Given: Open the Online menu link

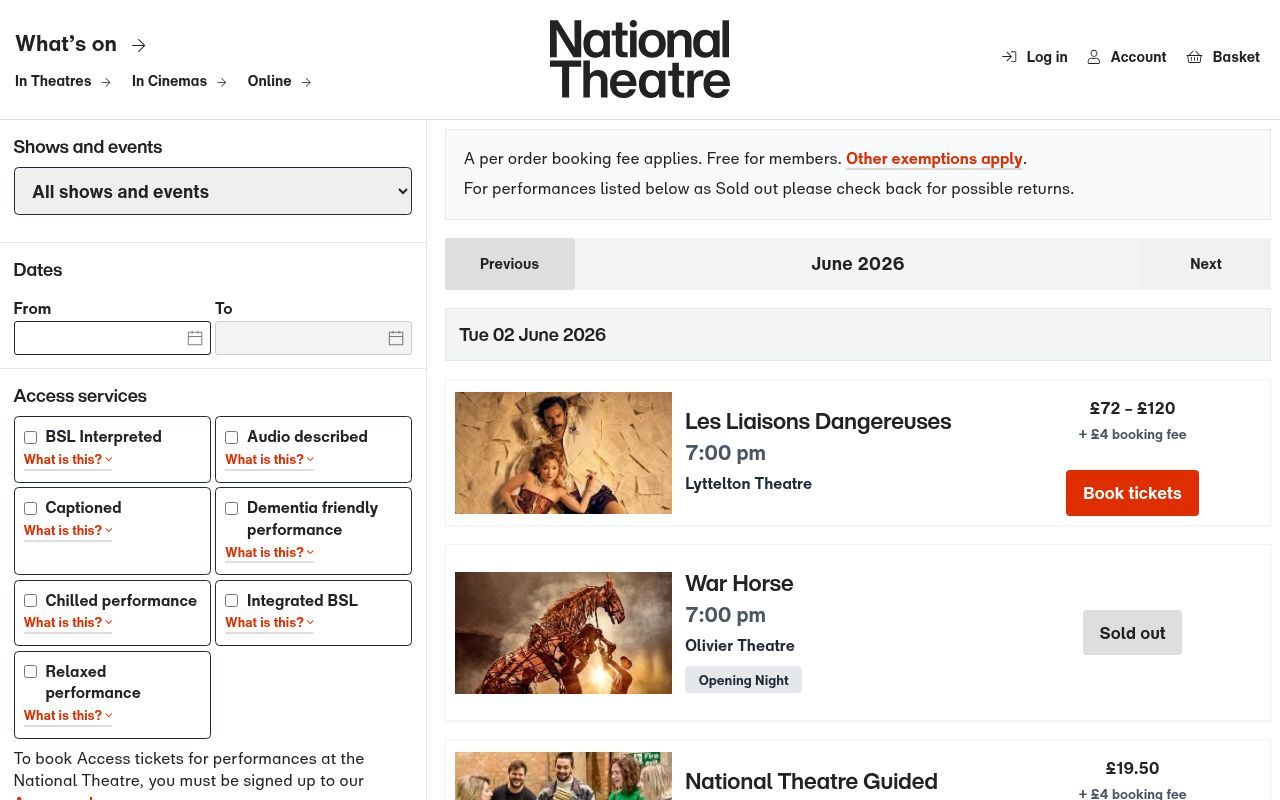Looking at the screenshot, I should (280, 81).
